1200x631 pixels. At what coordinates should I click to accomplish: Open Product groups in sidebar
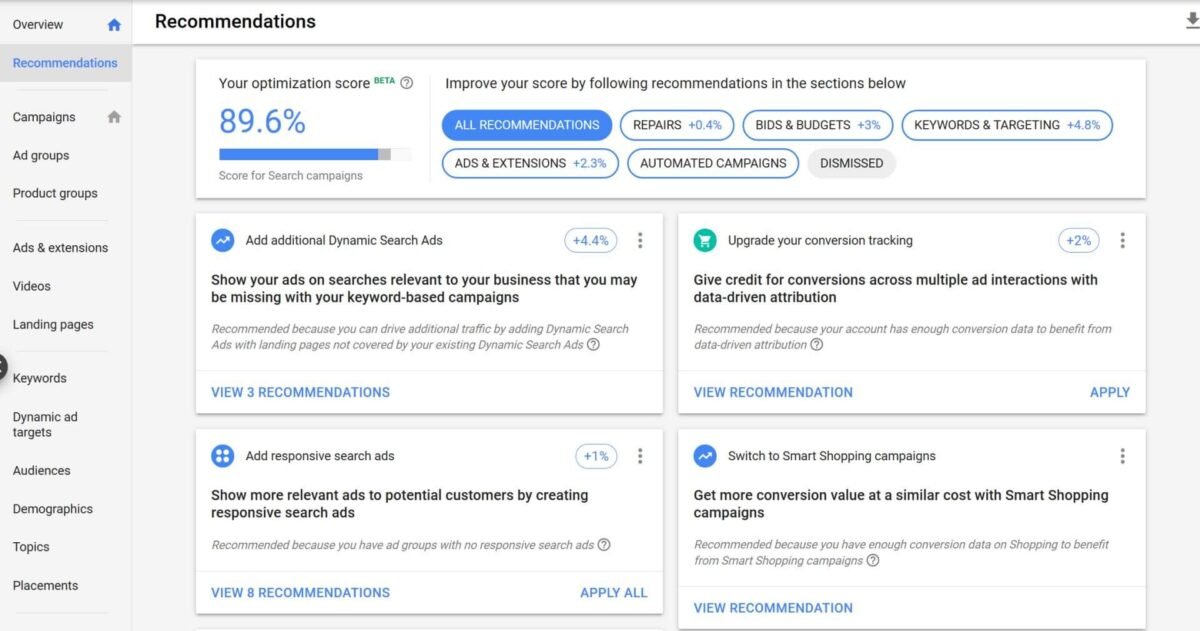pyautogui.click(x=55, y=193)
